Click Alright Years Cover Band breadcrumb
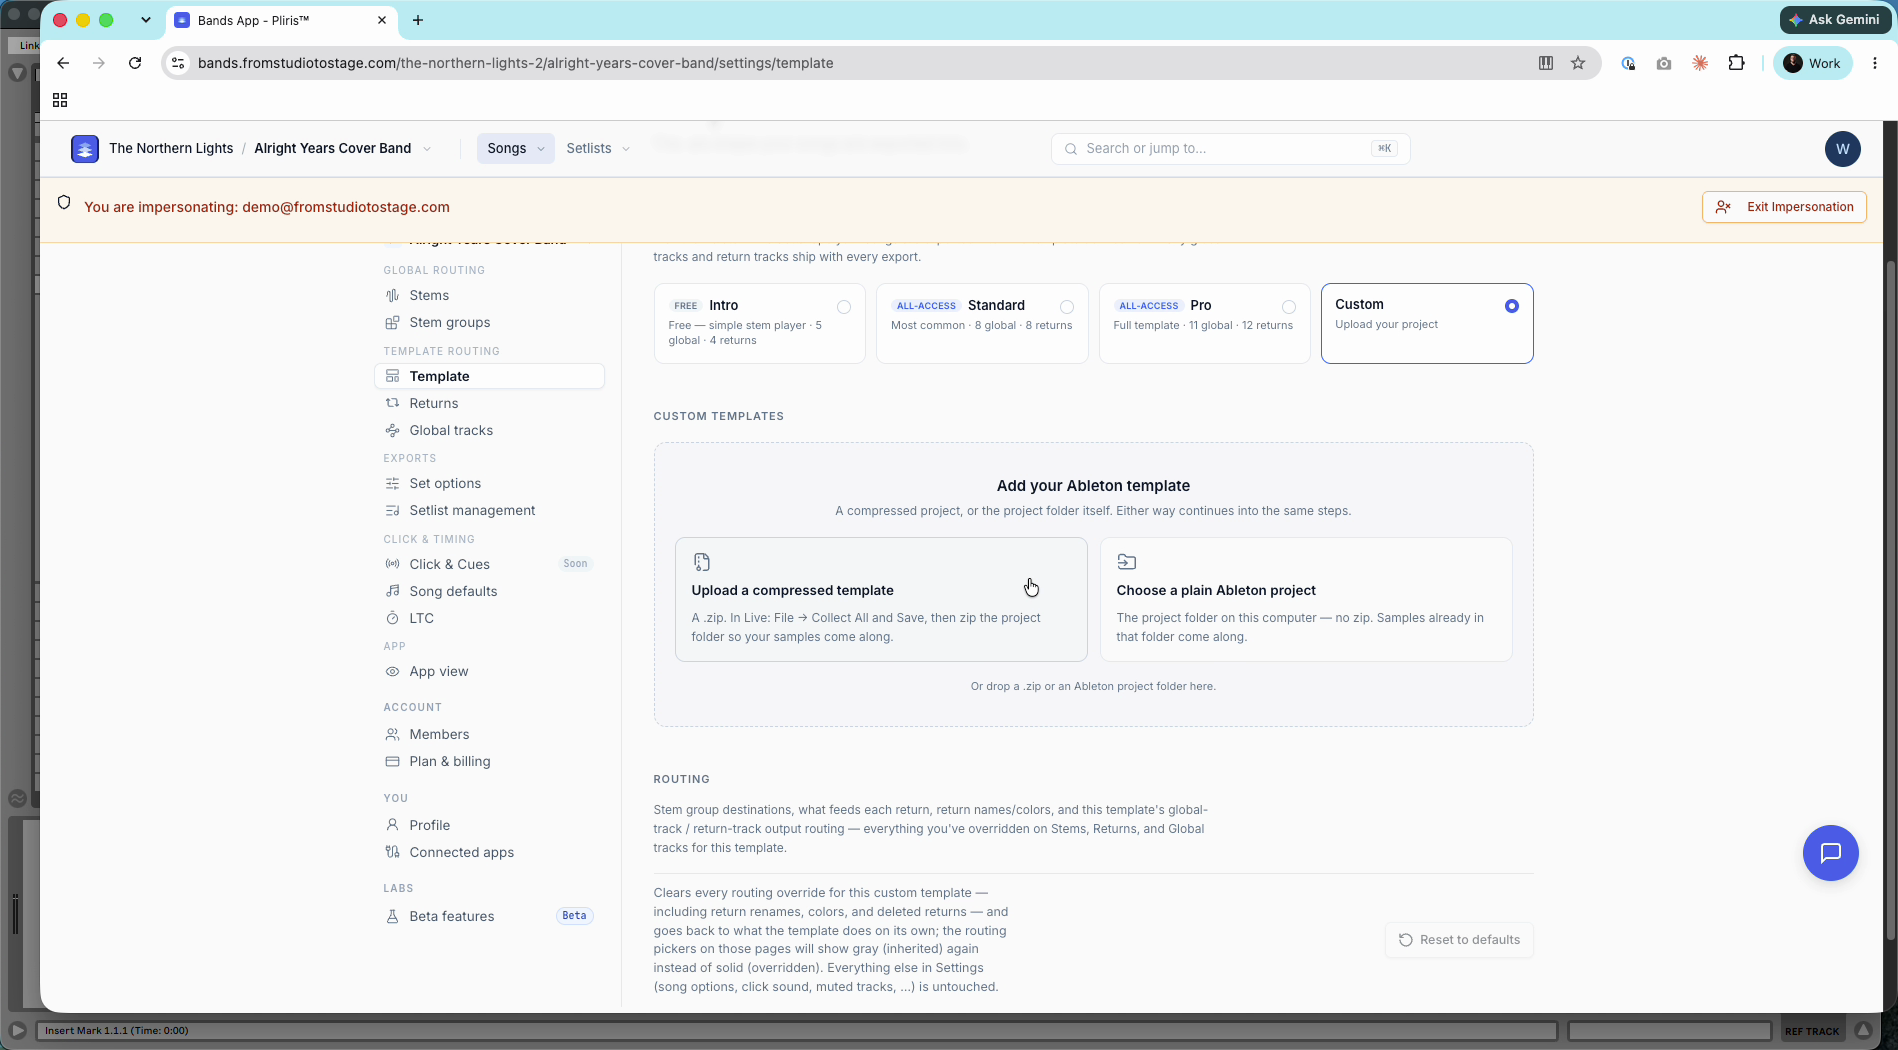Image resolution: width=1898 pixels, height=1050 pixels. pyautogui.click(x=332, y=148)
